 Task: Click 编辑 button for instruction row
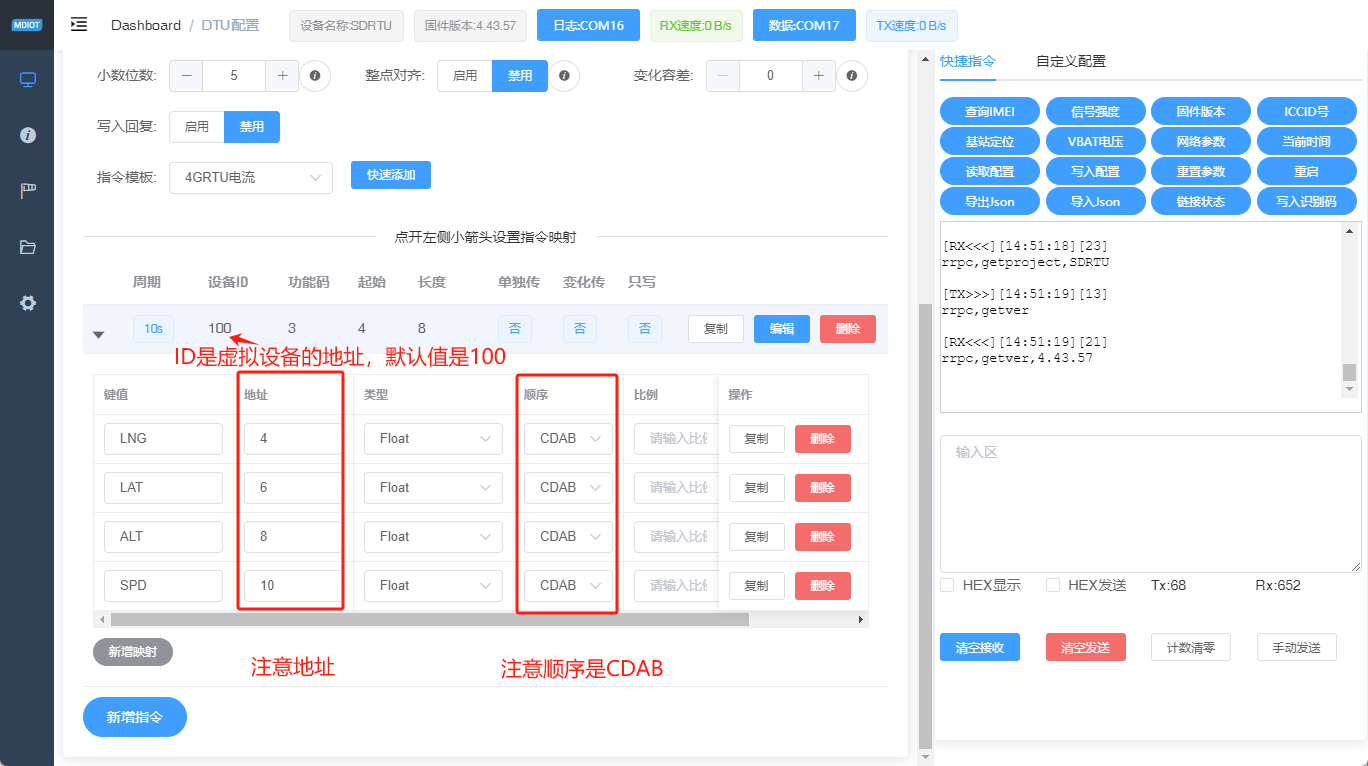point(782,329)
